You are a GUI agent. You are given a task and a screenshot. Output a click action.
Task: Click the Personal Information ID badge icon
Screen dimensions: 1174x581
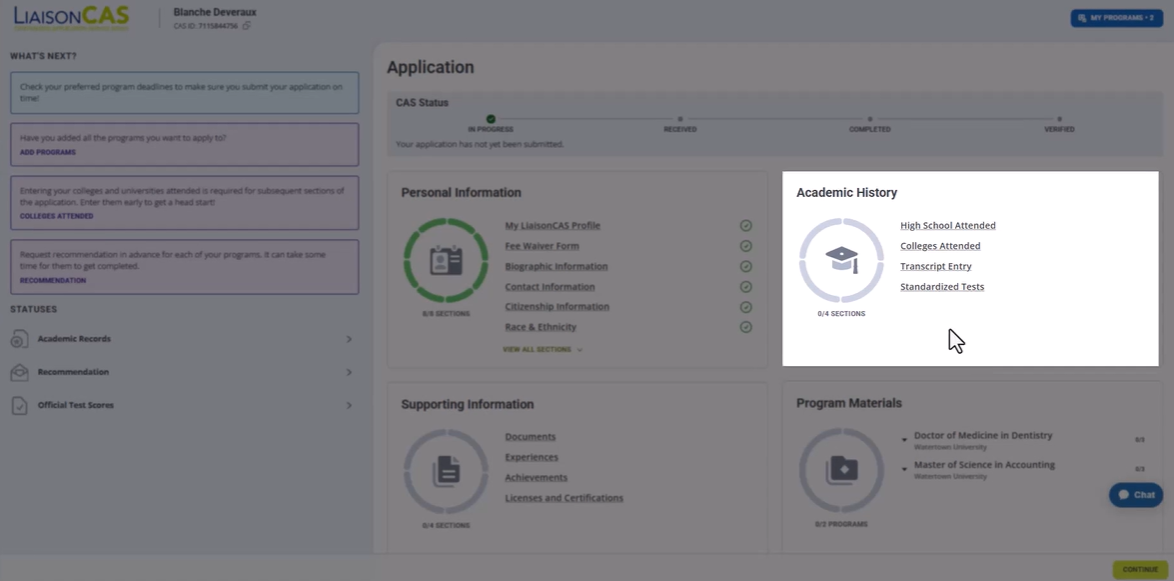coord(445,260)
